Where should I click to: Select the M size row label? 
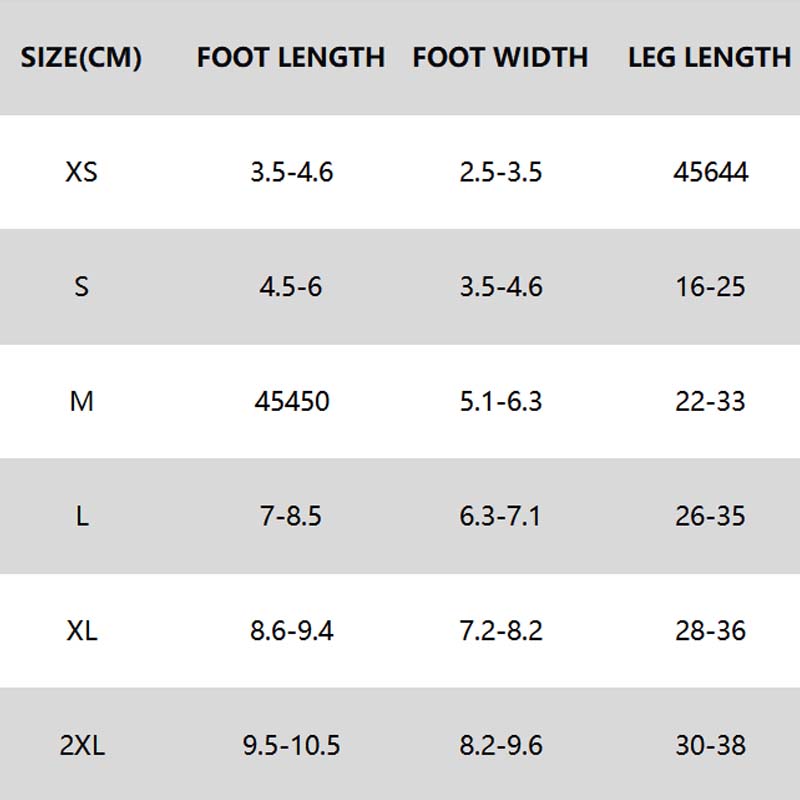coord(81,402)
